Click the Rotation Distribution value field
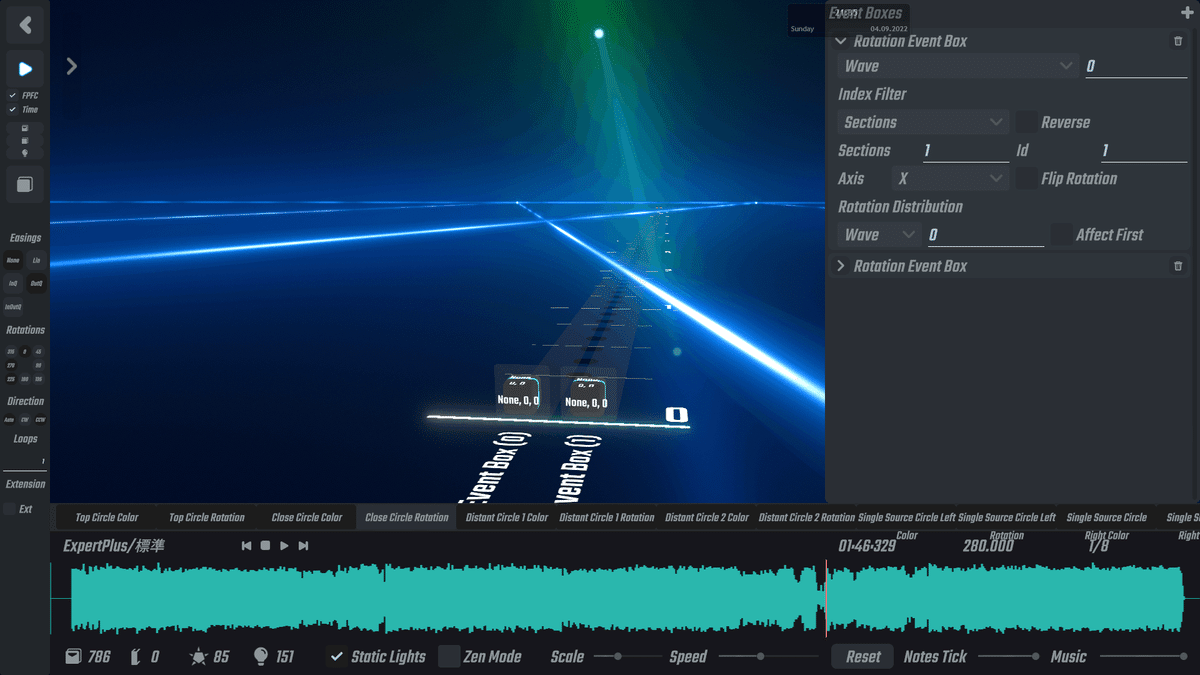Screen dimensions: 1200x675 pyautogui.click(x=986, y=235)
